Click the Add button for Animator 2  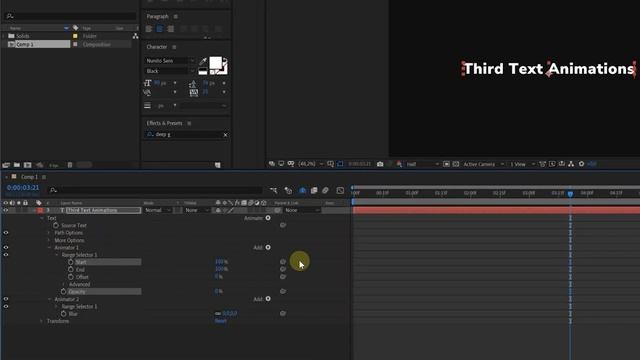coord(268,299)
